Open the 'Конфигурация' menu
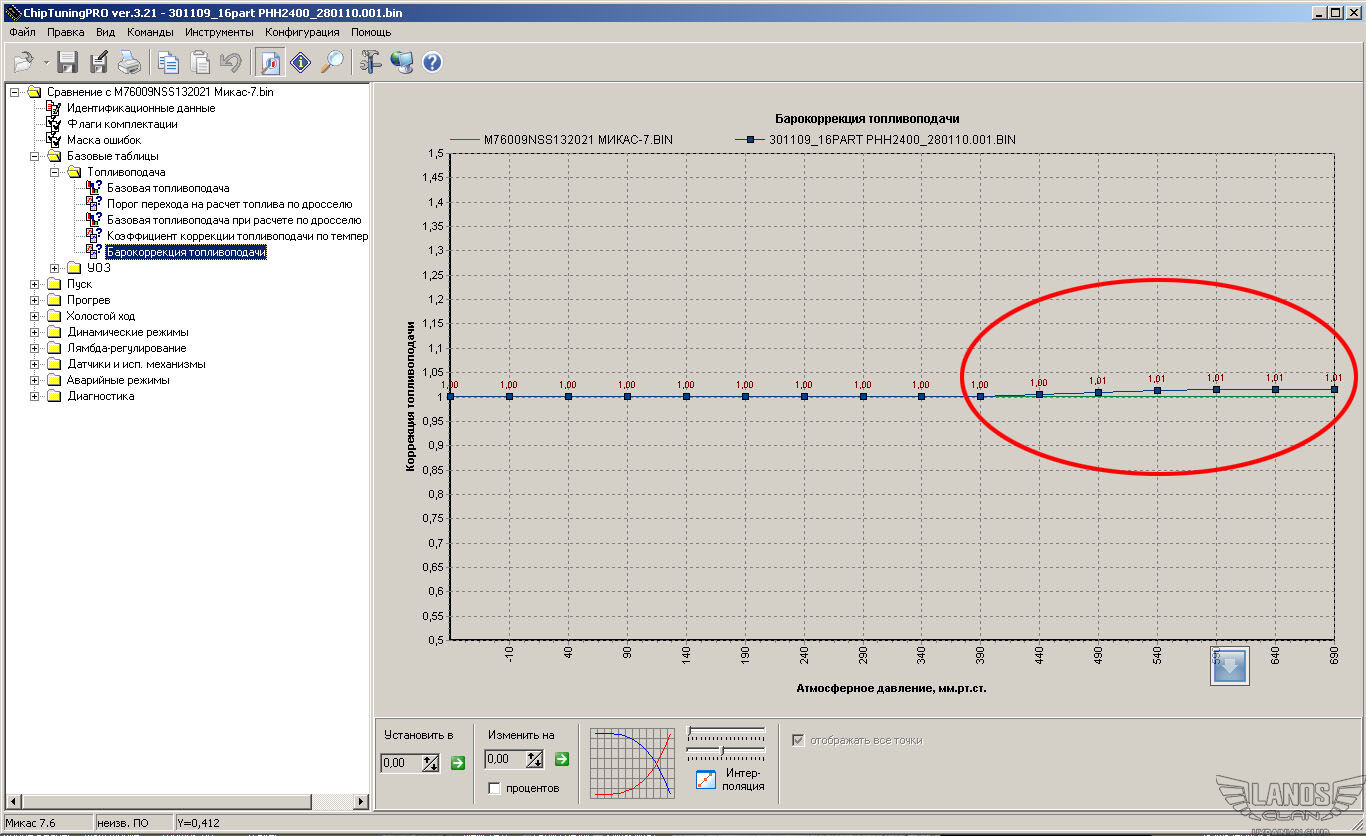 [x=302, y=32]
